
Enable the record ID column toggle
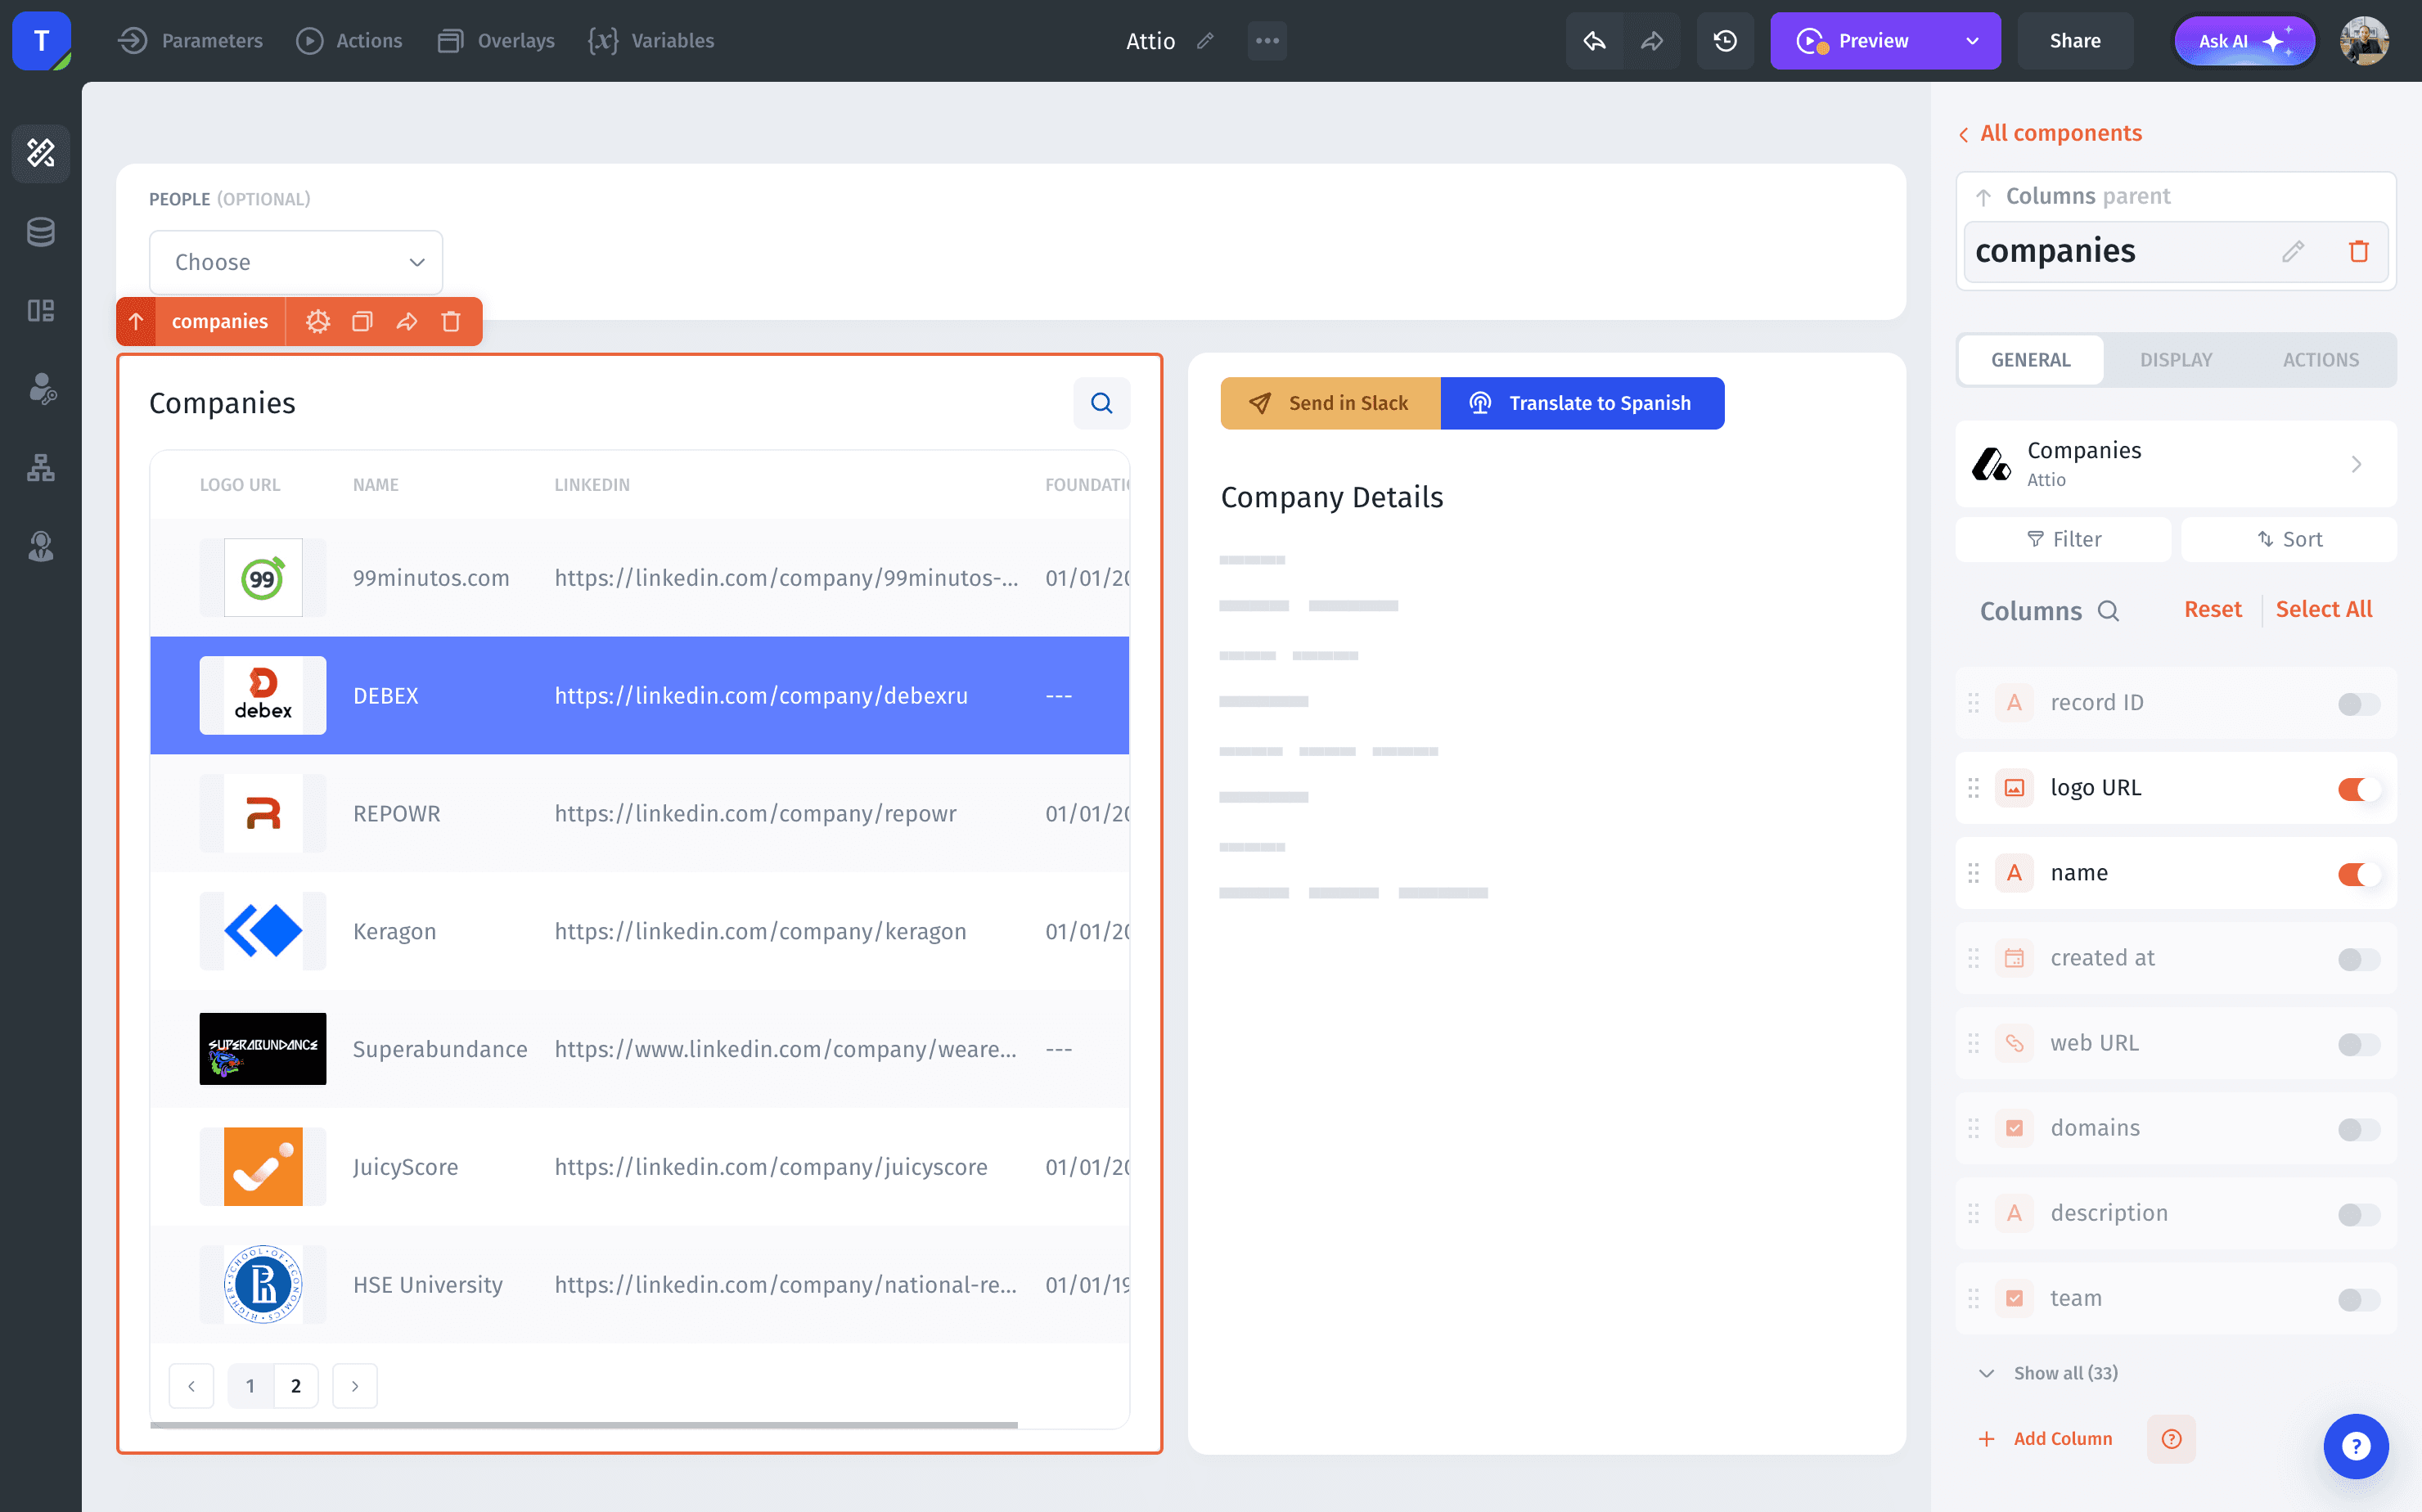[2358, 704]
